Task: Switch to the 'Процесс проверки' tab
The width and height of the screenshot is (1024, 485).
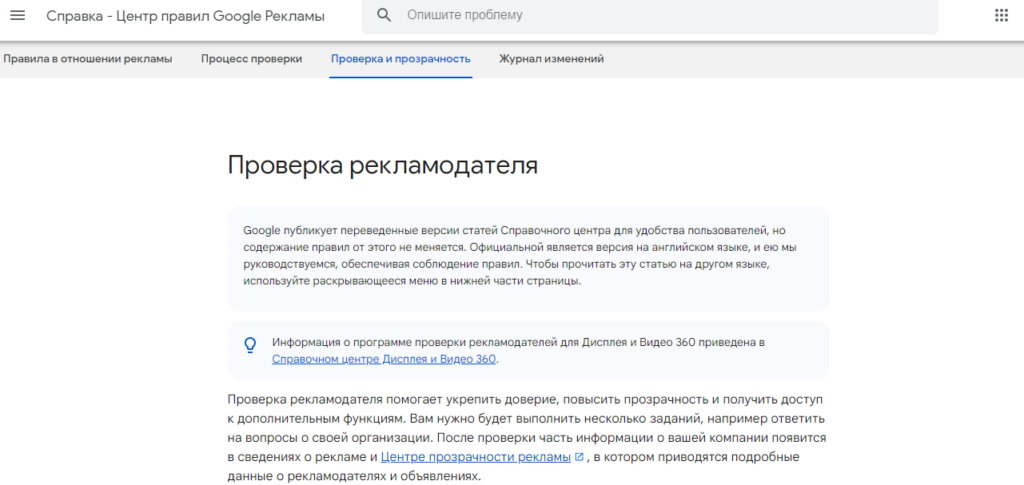Action: point(251,59)
